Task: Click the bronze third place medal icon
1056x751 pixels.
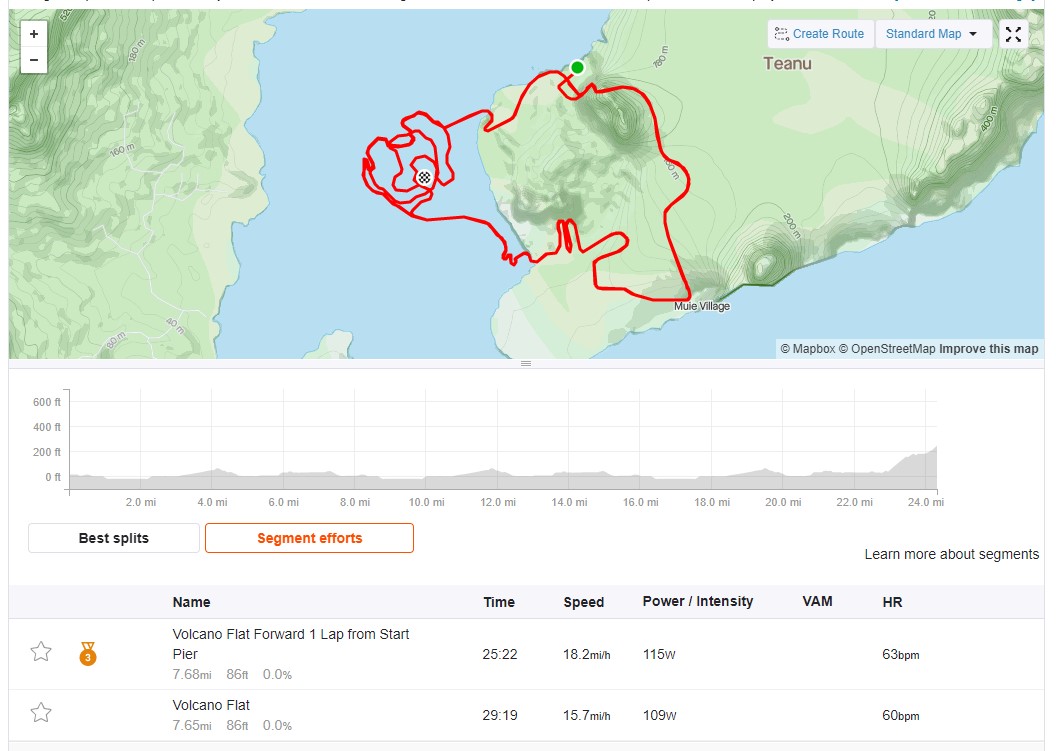Action: [88, 653]
